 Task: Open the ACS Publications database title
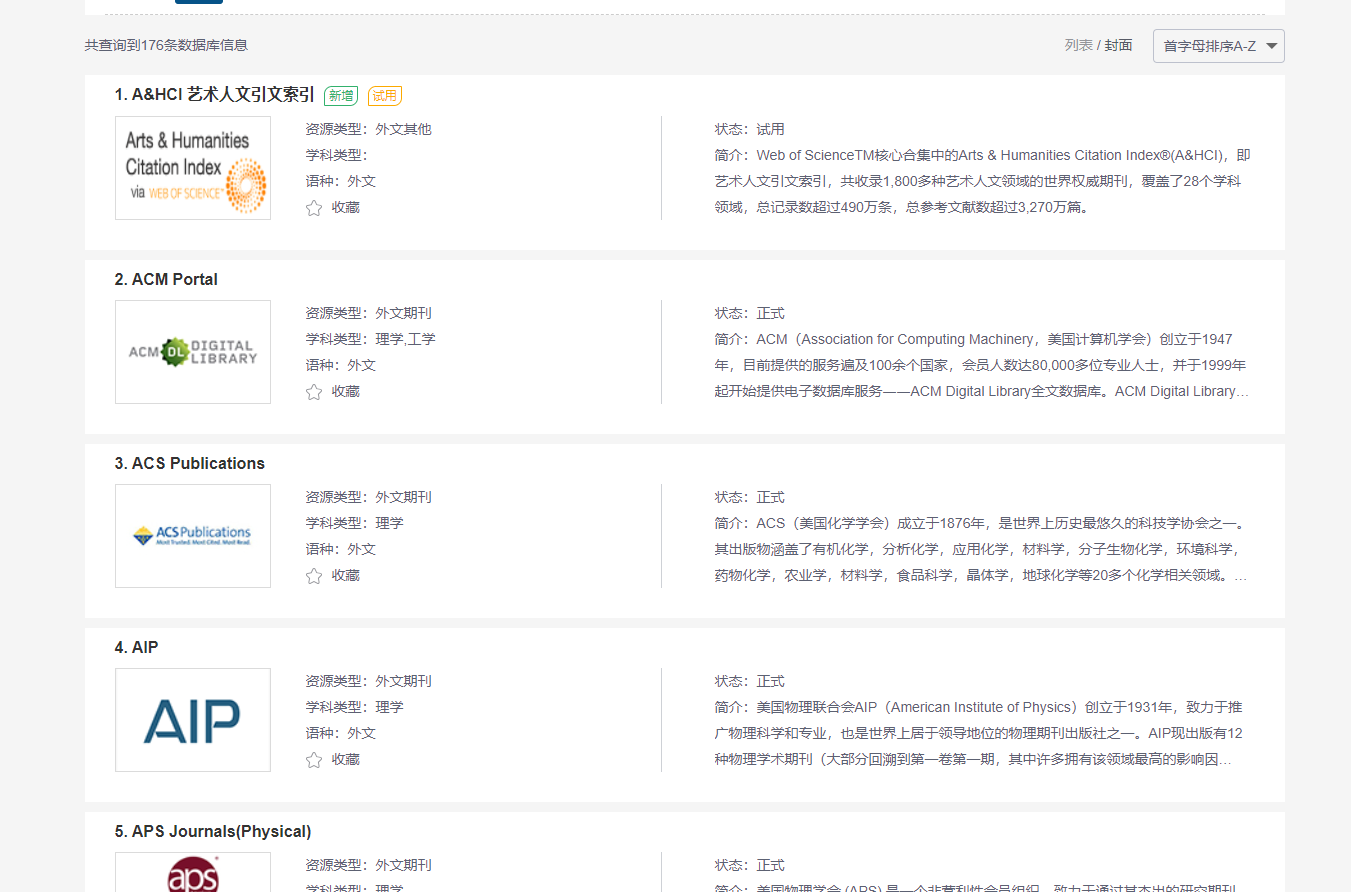pyautogui.click(x=190, y=463)
